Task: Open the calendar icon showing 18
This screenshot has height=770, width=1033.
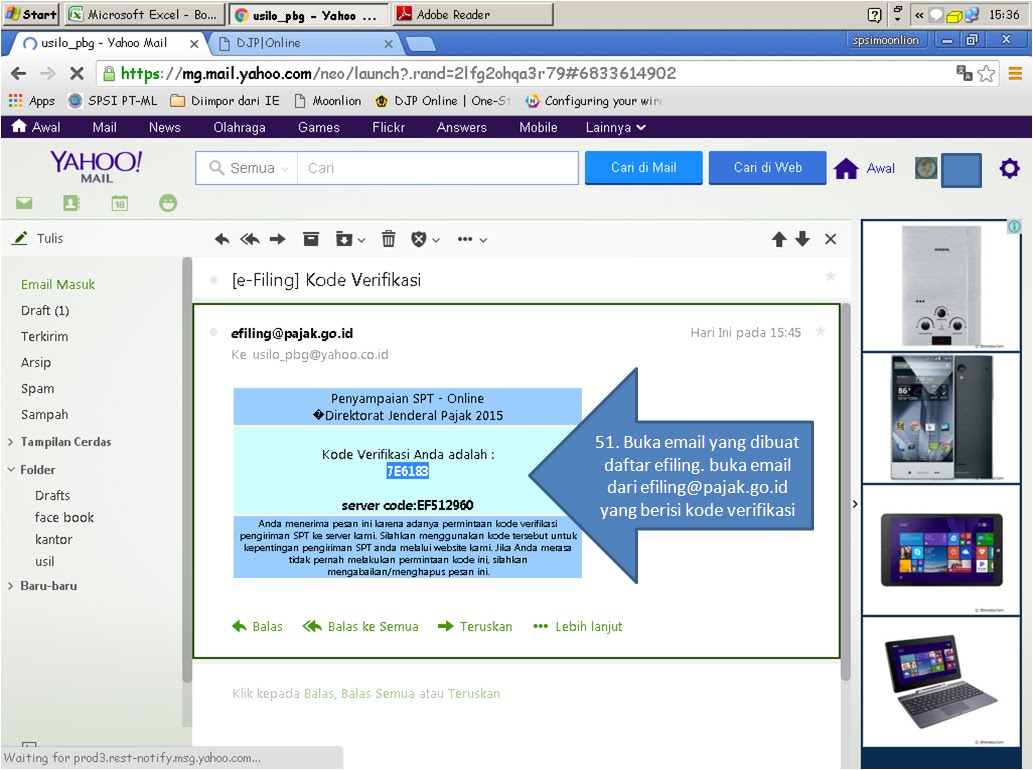Action: pos(119,203)
